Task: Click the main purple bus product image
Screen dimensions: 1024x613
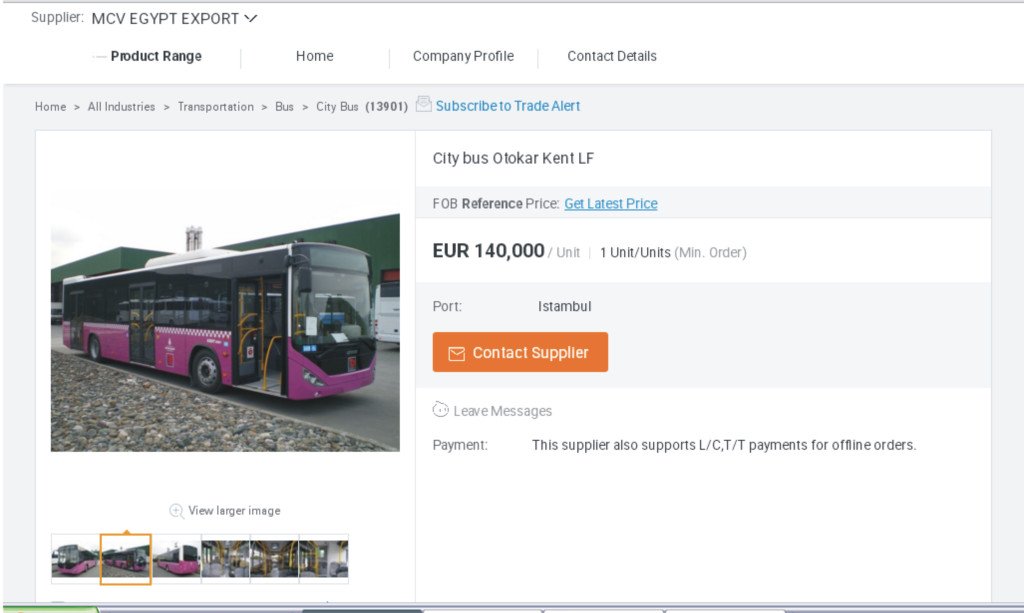Action: (225, 320)
